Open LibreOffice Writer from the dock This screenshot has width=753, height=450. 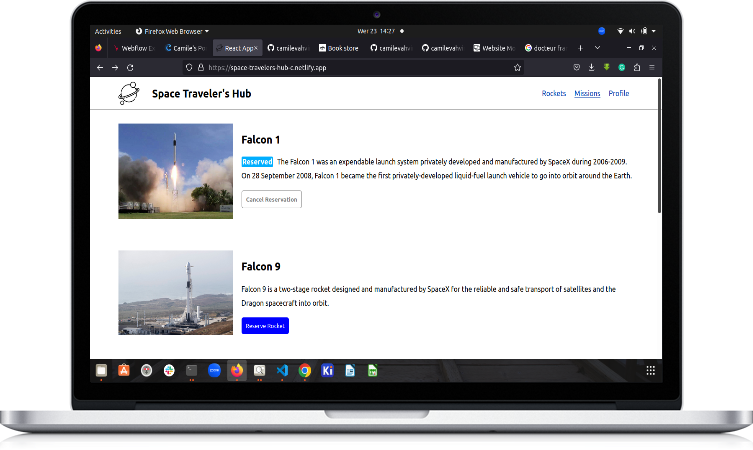tap(350, 370)
